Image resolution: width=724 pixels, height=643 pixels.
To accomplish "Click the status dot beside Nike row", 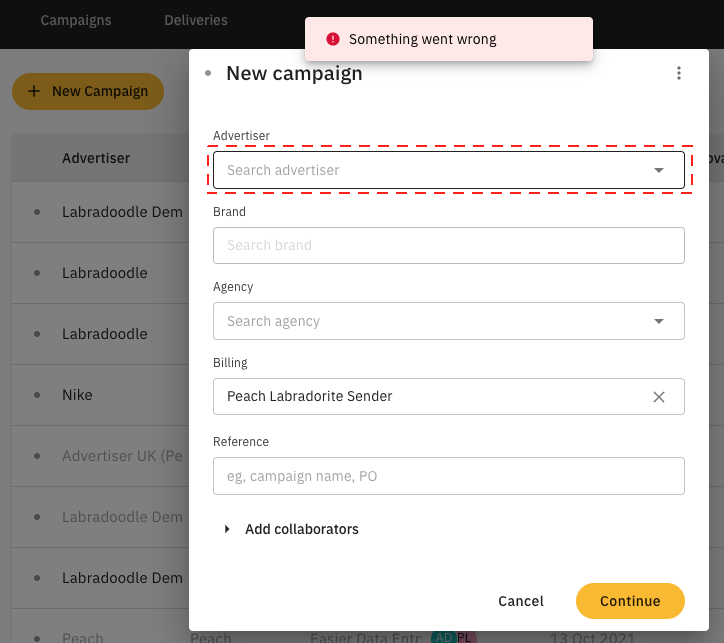I will click(x=38, y=395).
